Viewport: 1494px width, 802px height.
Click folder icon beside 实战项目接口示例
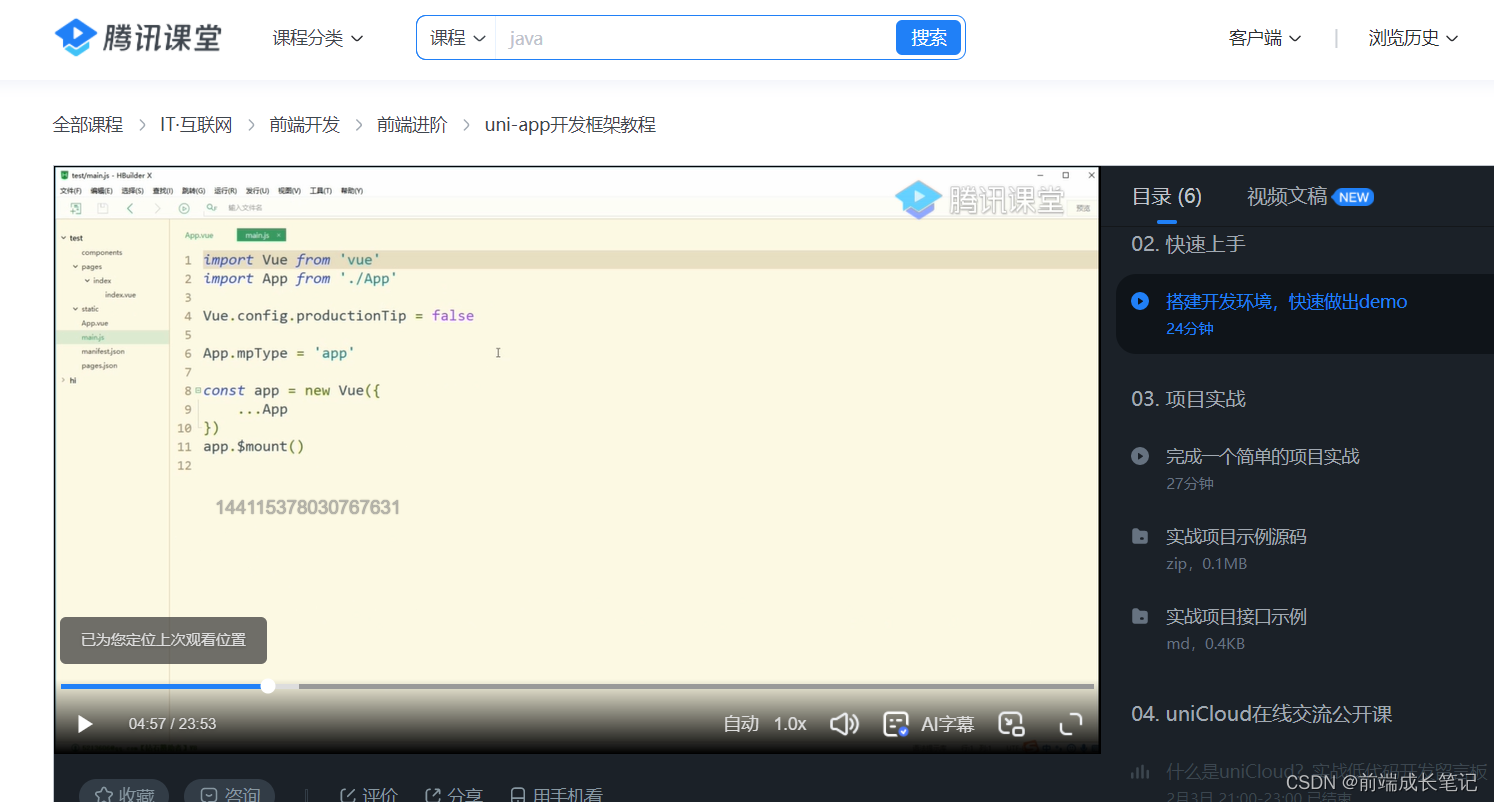click(1139, 616)
